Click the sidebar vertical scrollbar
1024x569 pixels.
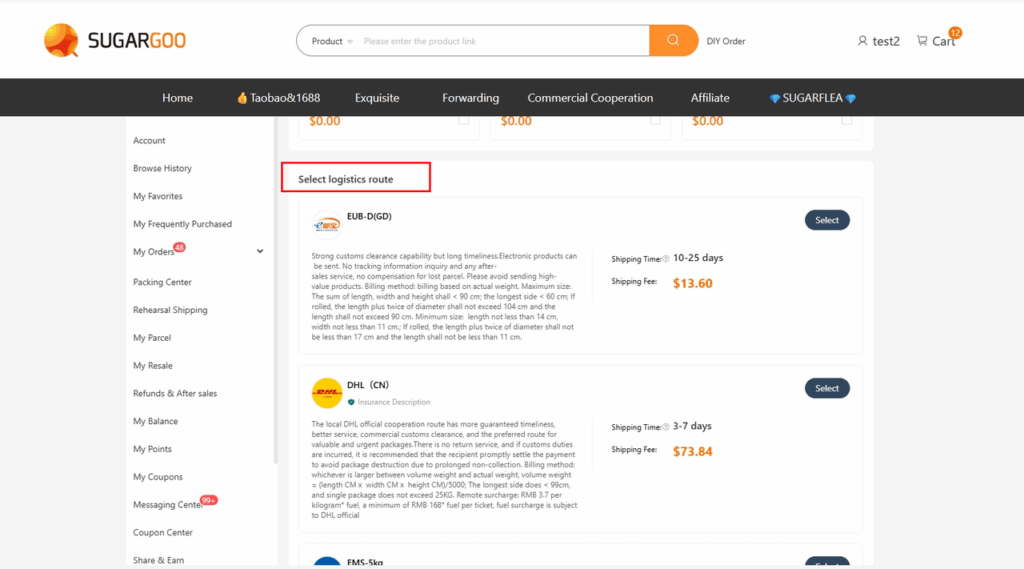276,291
